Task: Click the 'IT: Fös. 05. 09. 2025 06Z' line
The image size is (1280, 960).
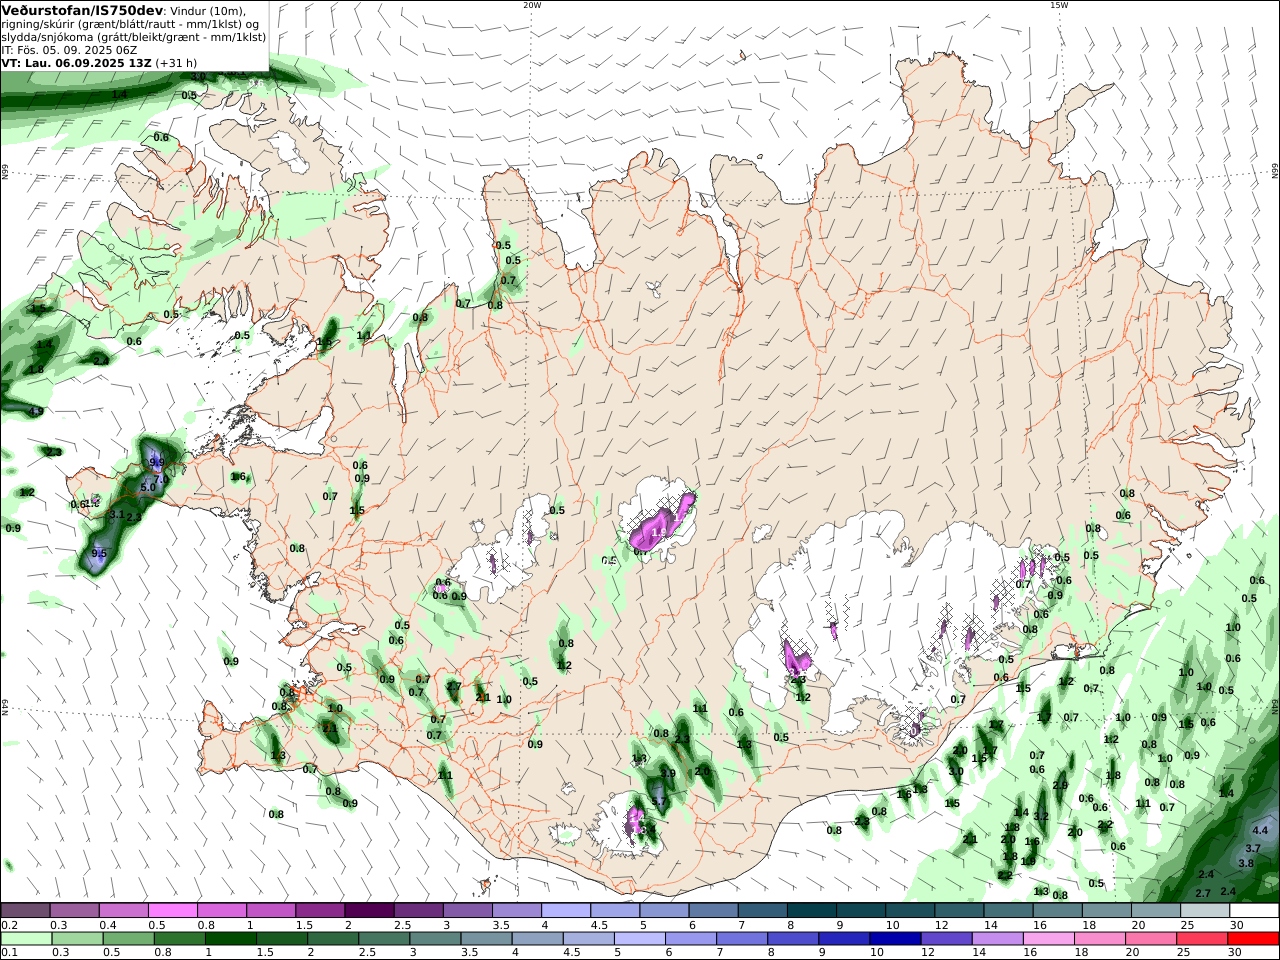Action: click(x=69, y=49)
